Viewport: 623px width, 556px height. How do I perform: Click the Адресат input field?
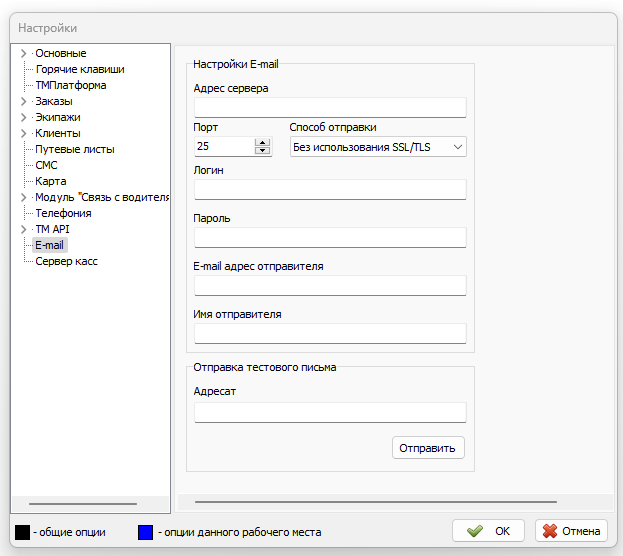point(330,413)
